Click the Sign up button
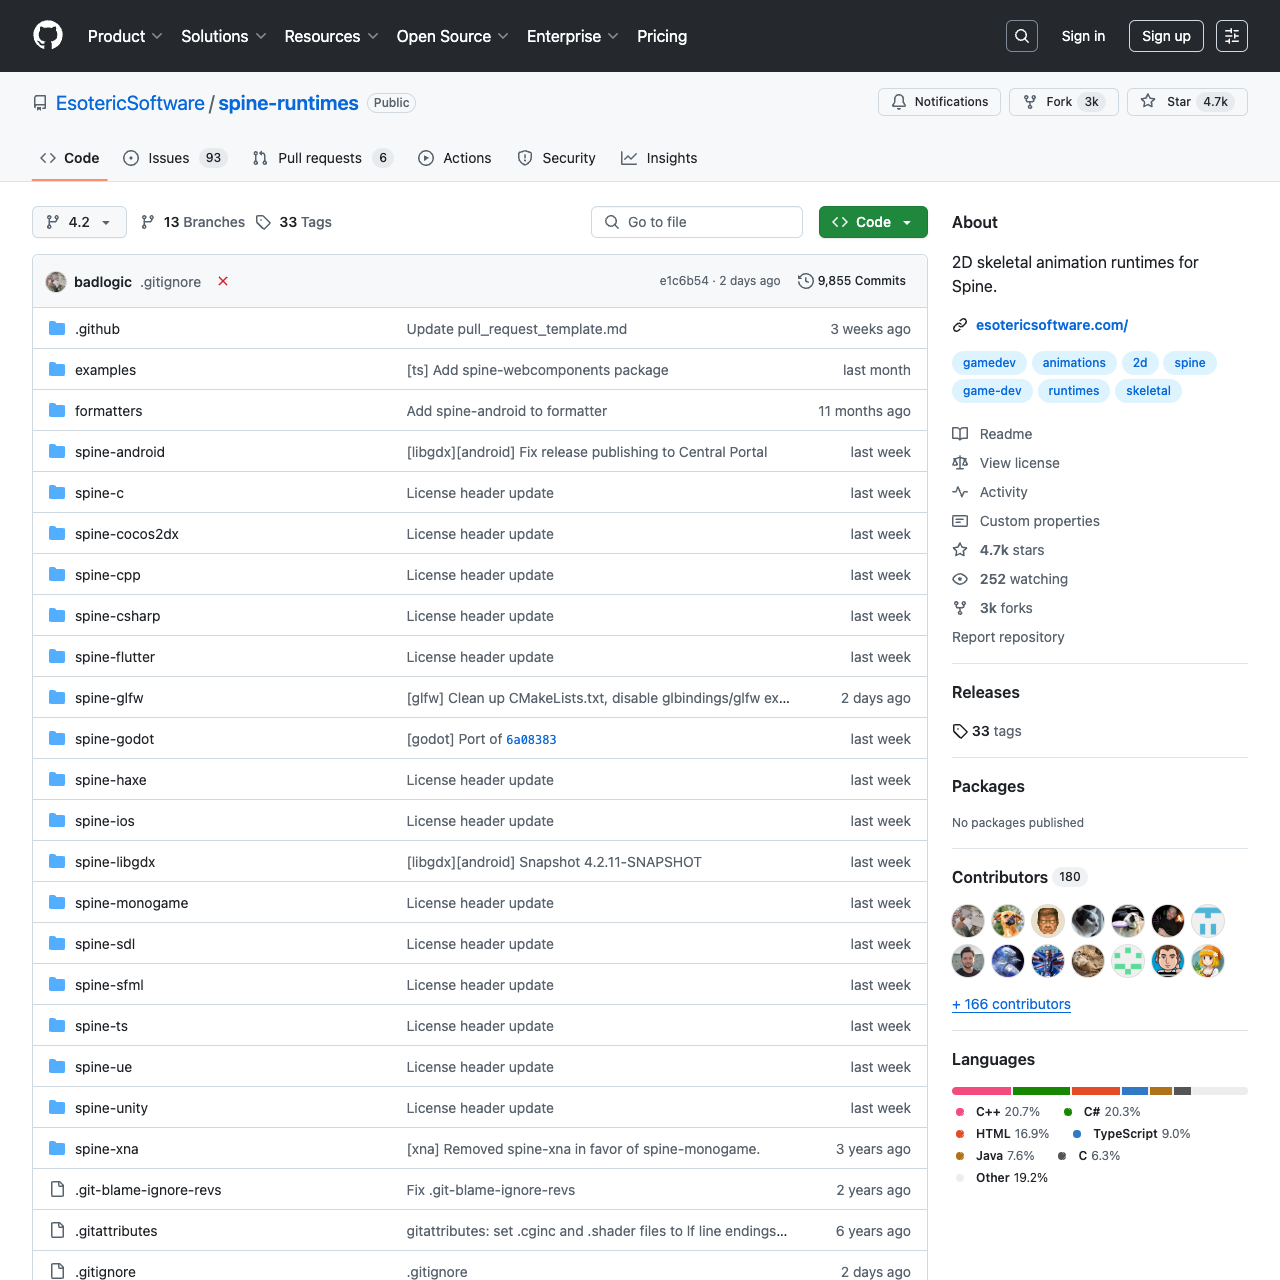Image resolution: width=1280 pixels, height=1280 pixels. (1166, 36)
